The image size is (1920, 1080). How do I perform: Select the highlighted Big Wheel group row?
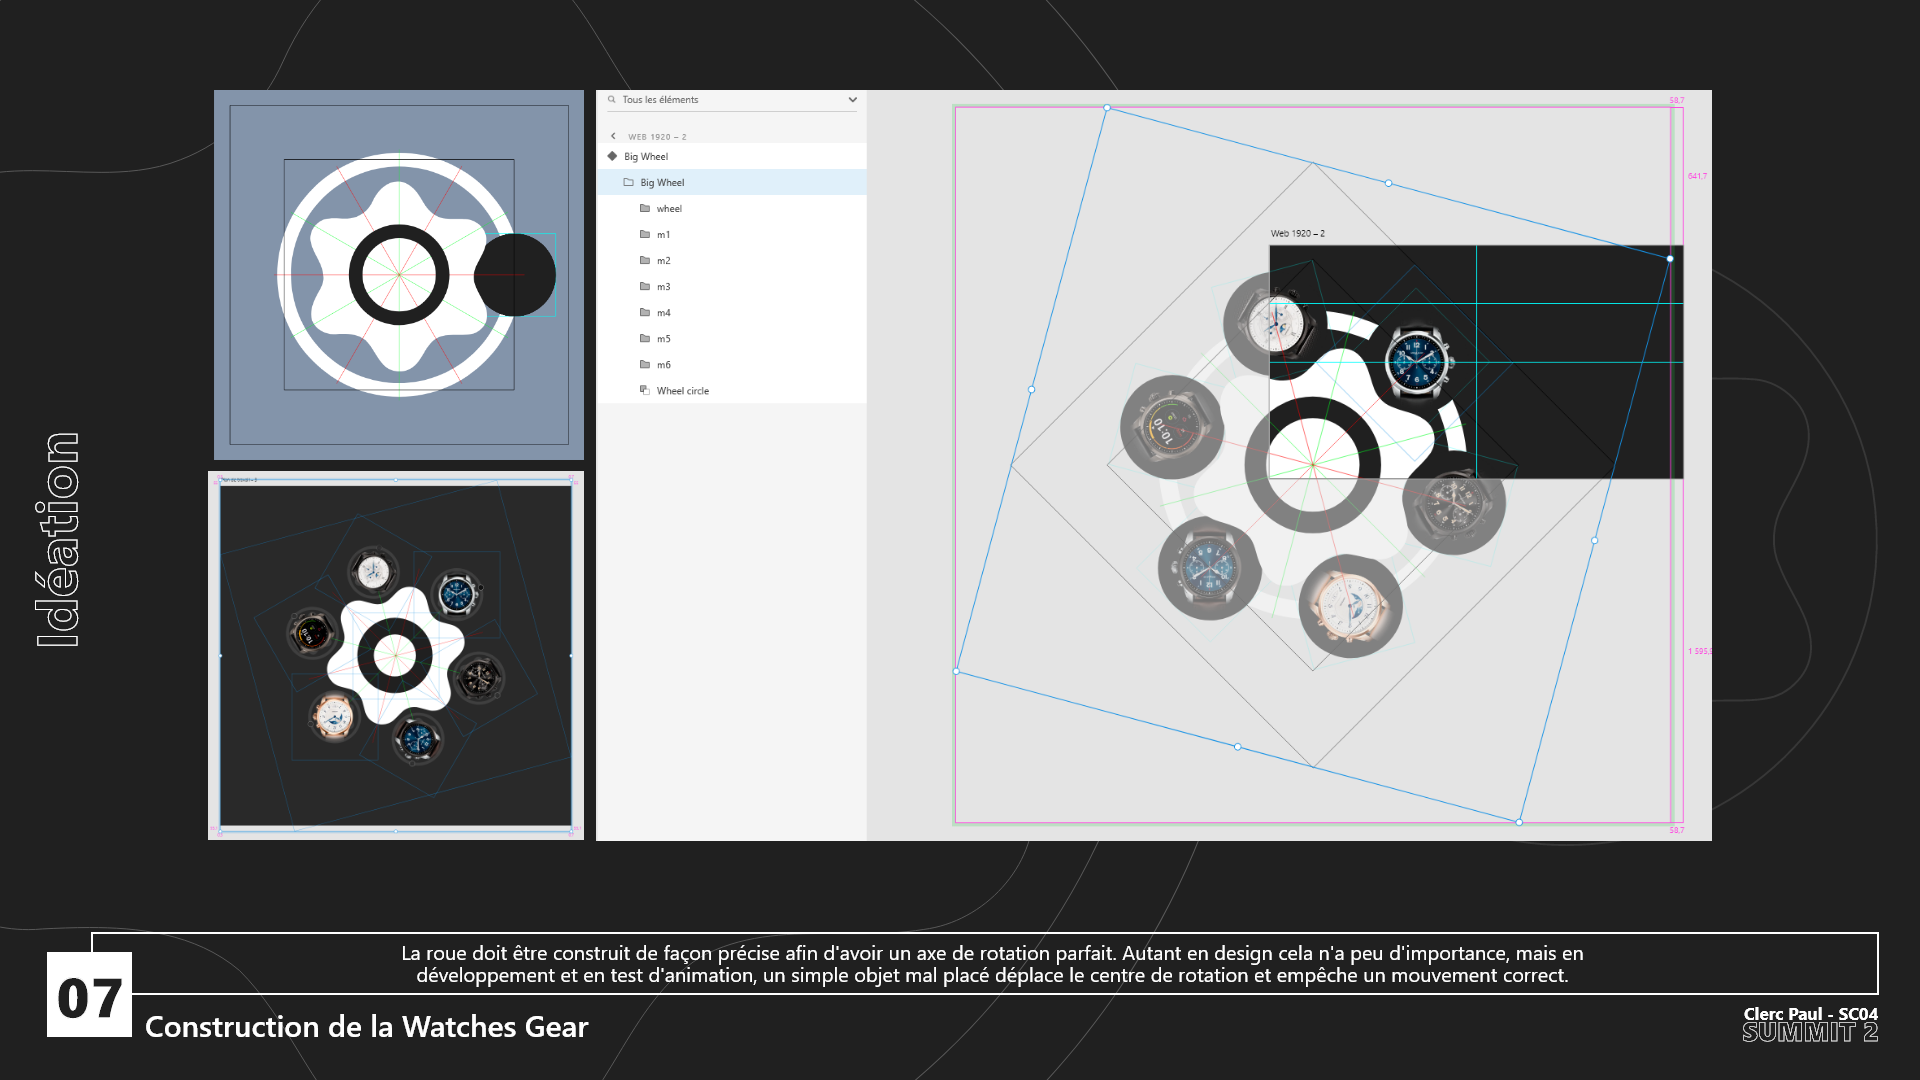coord(731,182)
